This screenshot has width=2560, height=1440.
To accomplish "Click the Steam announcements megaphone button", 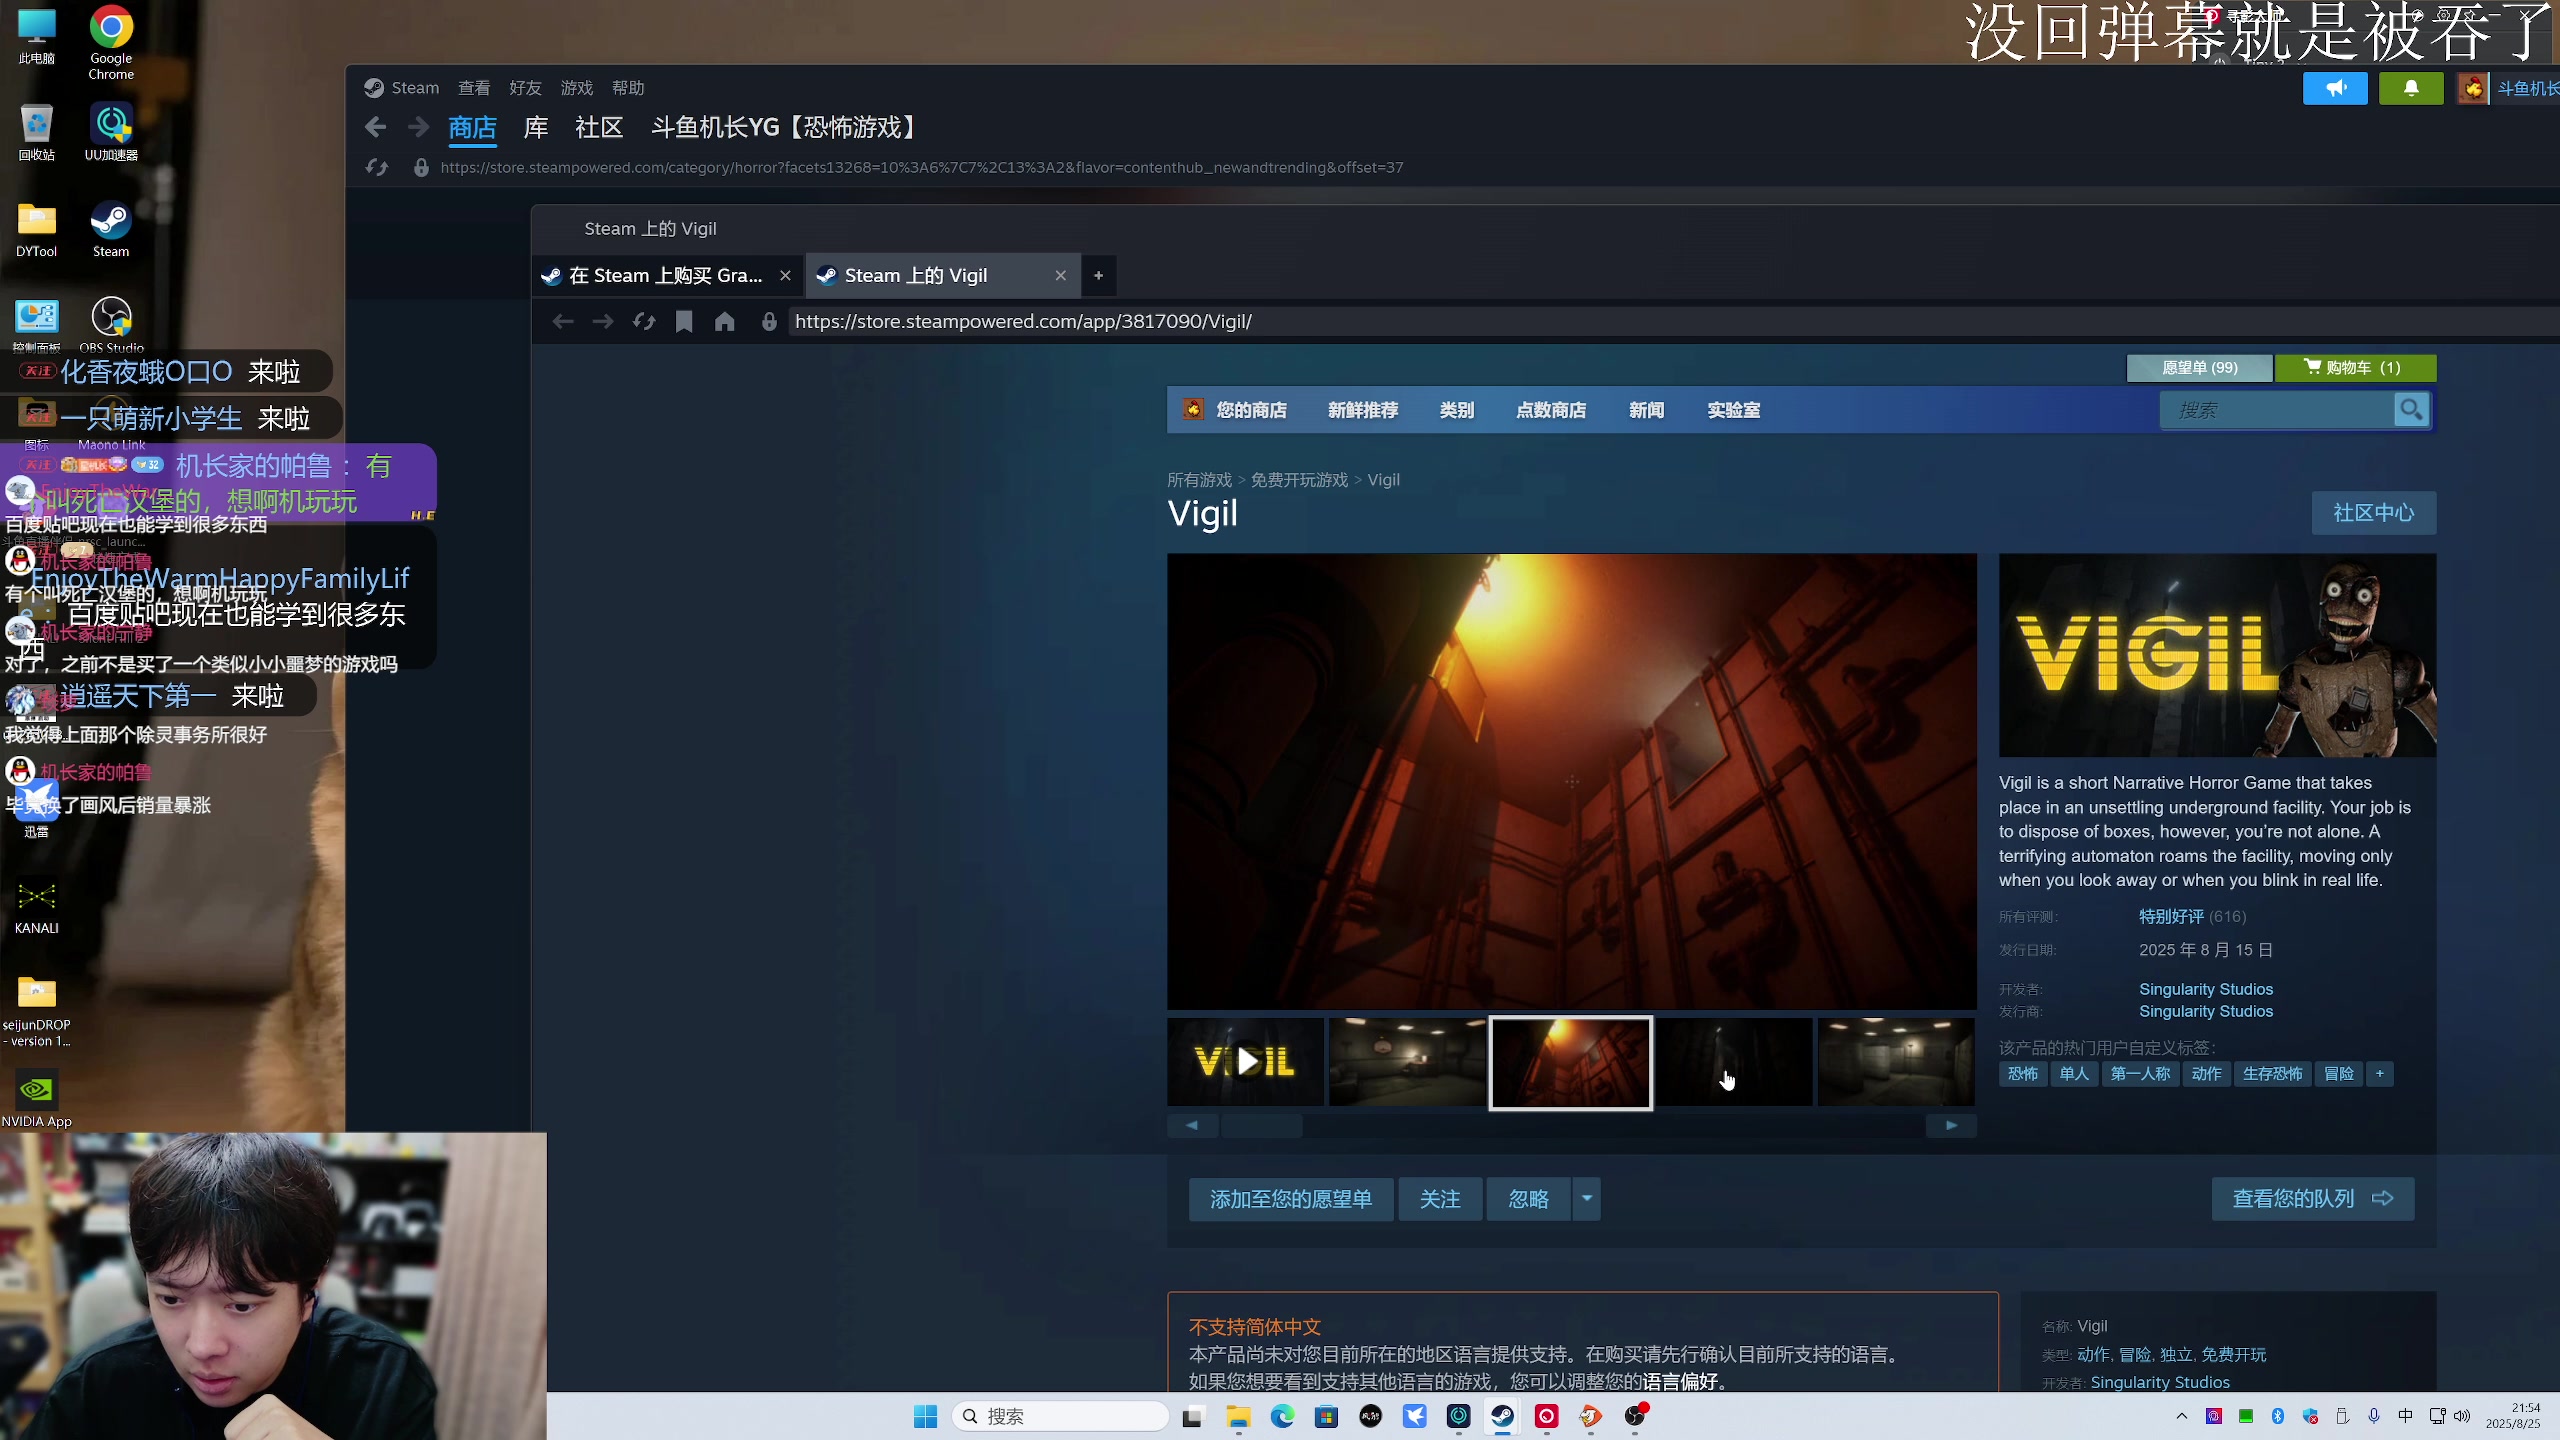I will pos(2335,88).
